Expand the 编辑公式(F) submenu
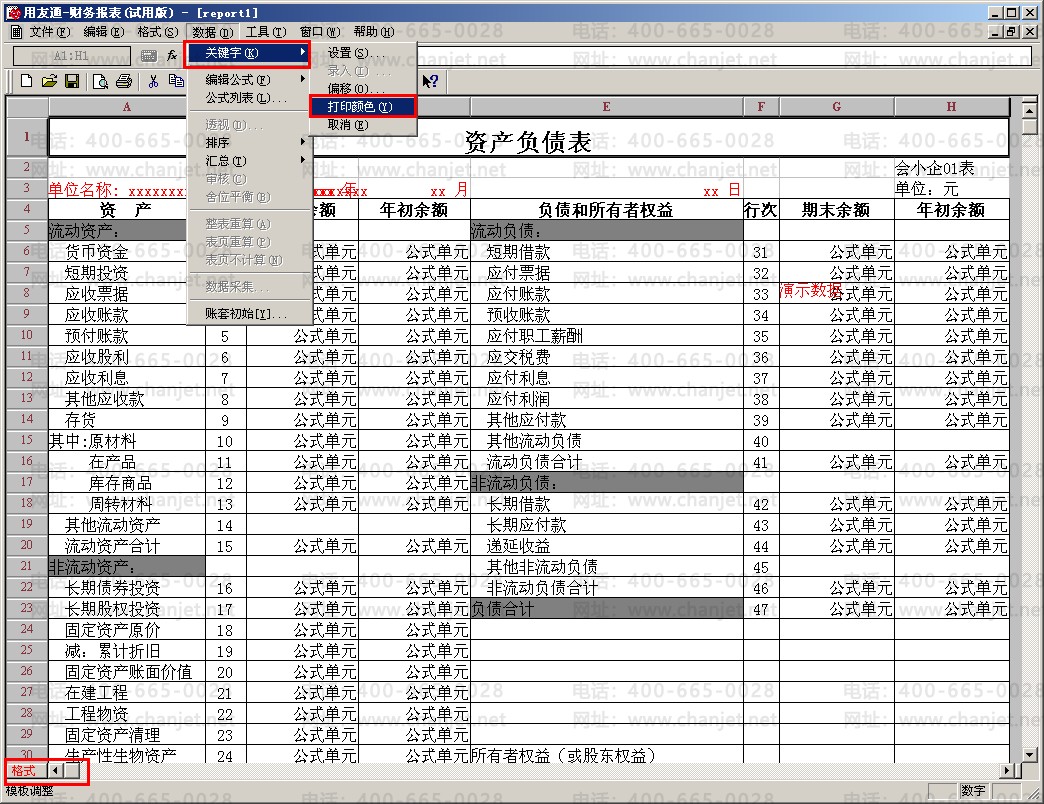Viewport: 1044px width, 804px height. click(250, 80)
